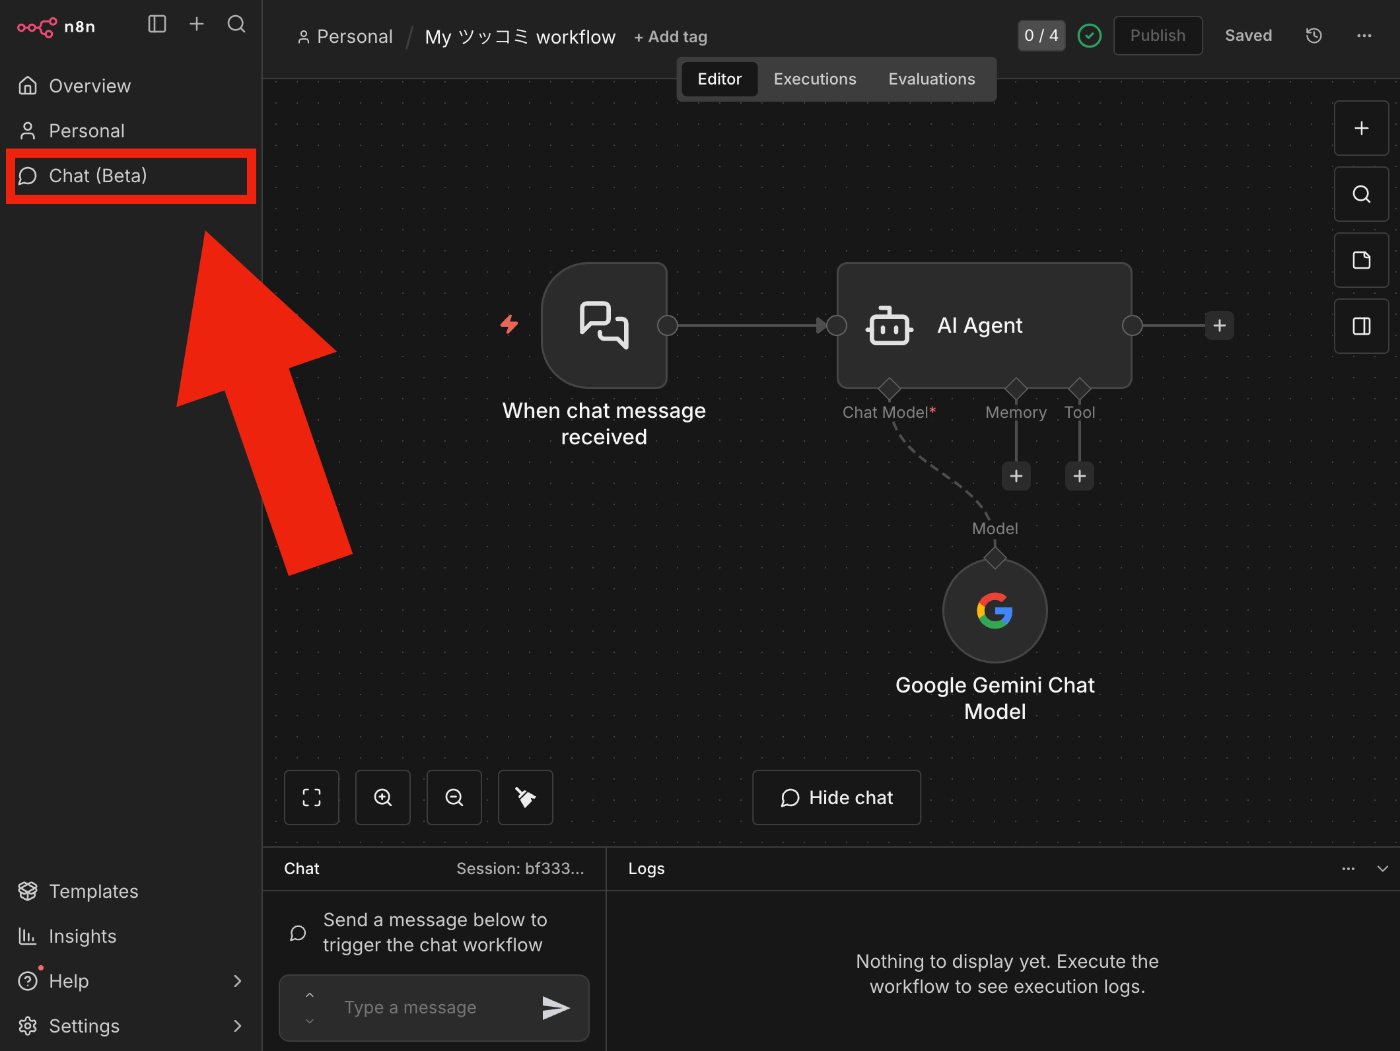Viewport: 1400px width, 1051px height.
Task: Click the Add tag link
Action: (670, 37)
